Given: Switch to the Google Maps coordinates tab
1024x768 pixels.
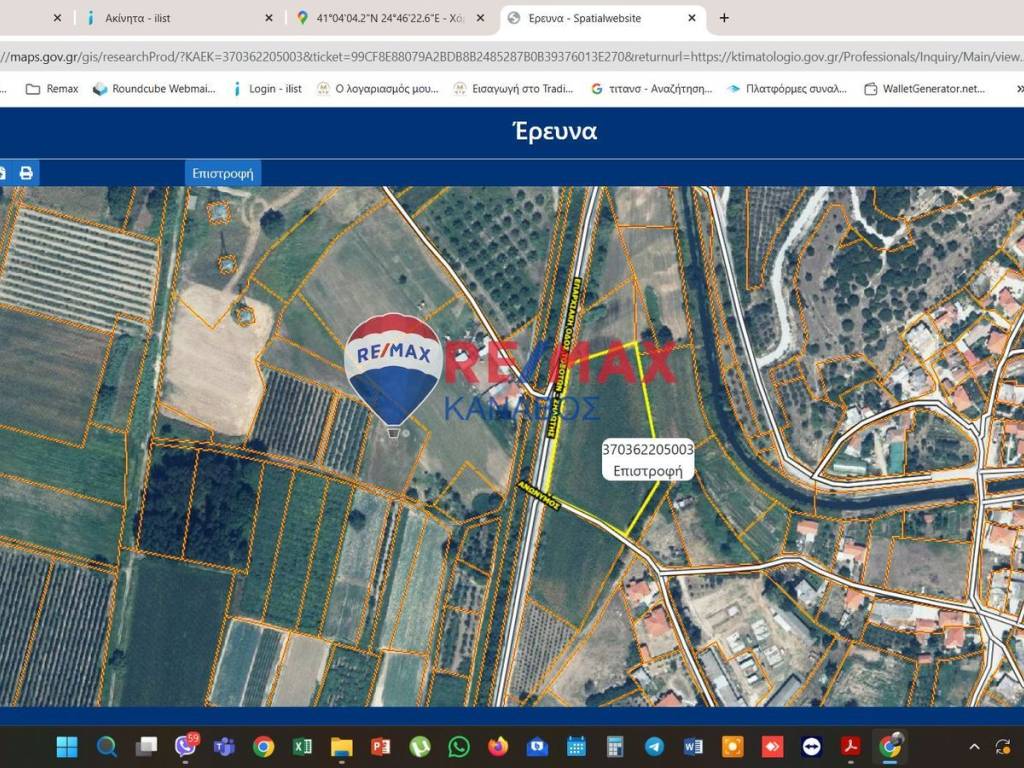Looking at the screenshot, I should coord(390,18).
